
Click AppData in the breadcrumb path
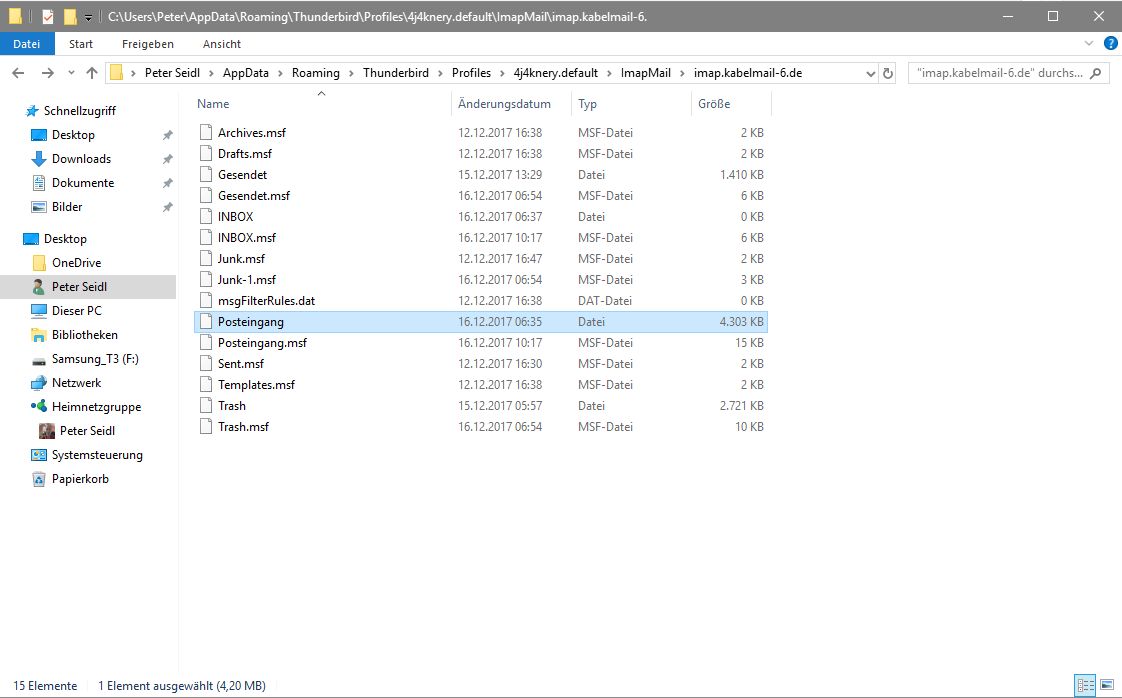click(245, 73)
